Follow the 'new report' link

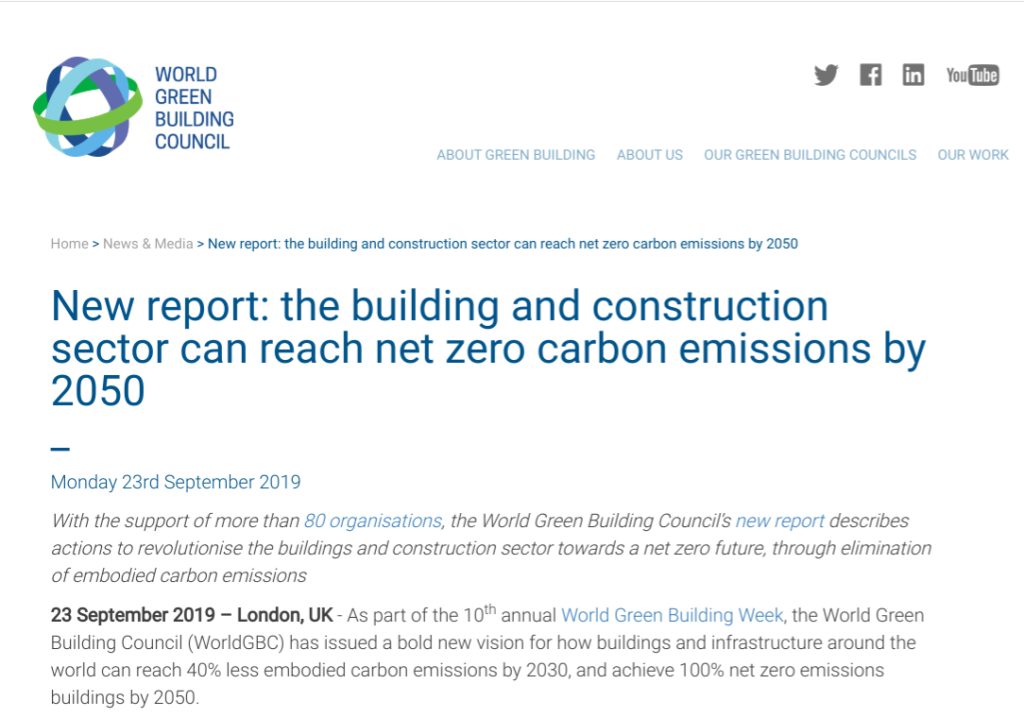pos(780,521)
